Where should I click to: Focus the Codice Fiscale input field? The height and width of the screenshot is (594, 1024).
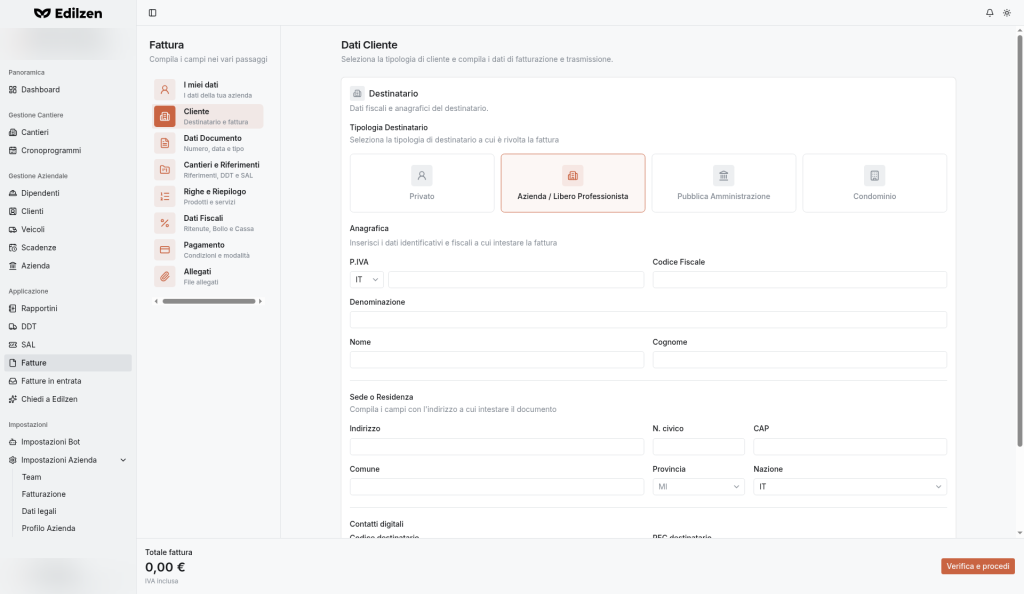tap(799, 279)
